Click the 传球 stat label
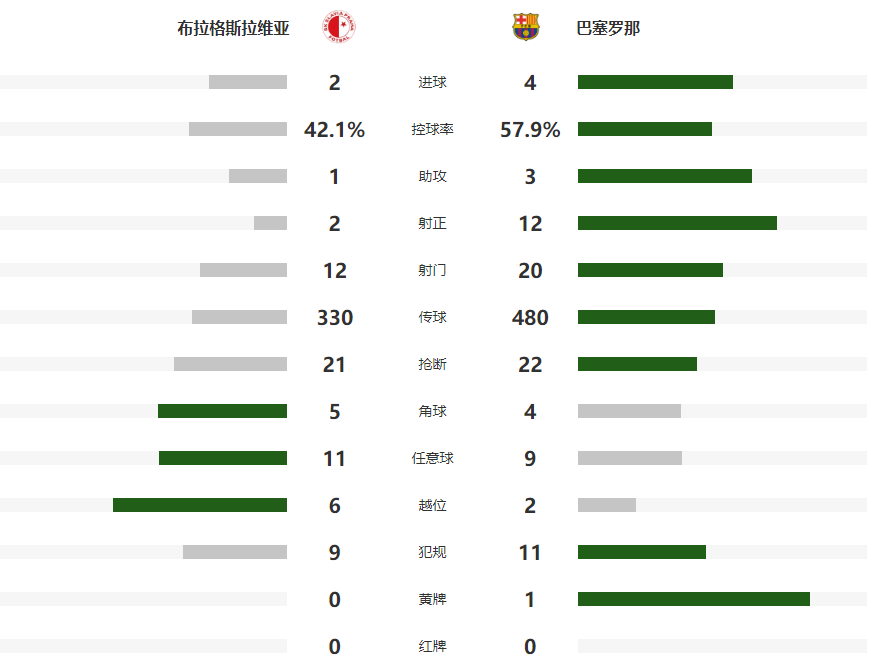Viewport: 875px width, 667px height. point(432,318)
